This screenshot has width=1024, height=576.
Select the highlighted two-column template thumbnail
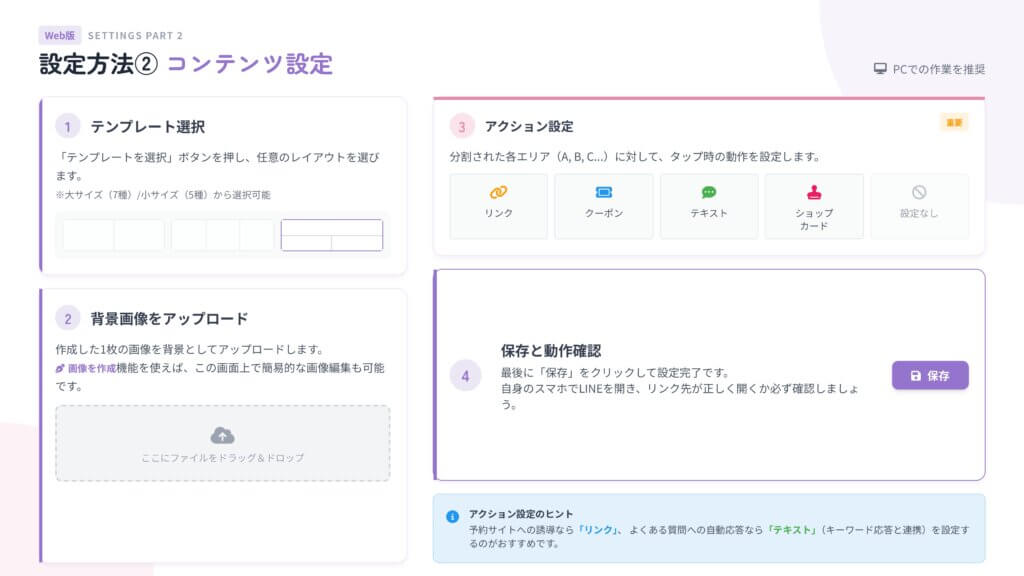tap(333, 235)
